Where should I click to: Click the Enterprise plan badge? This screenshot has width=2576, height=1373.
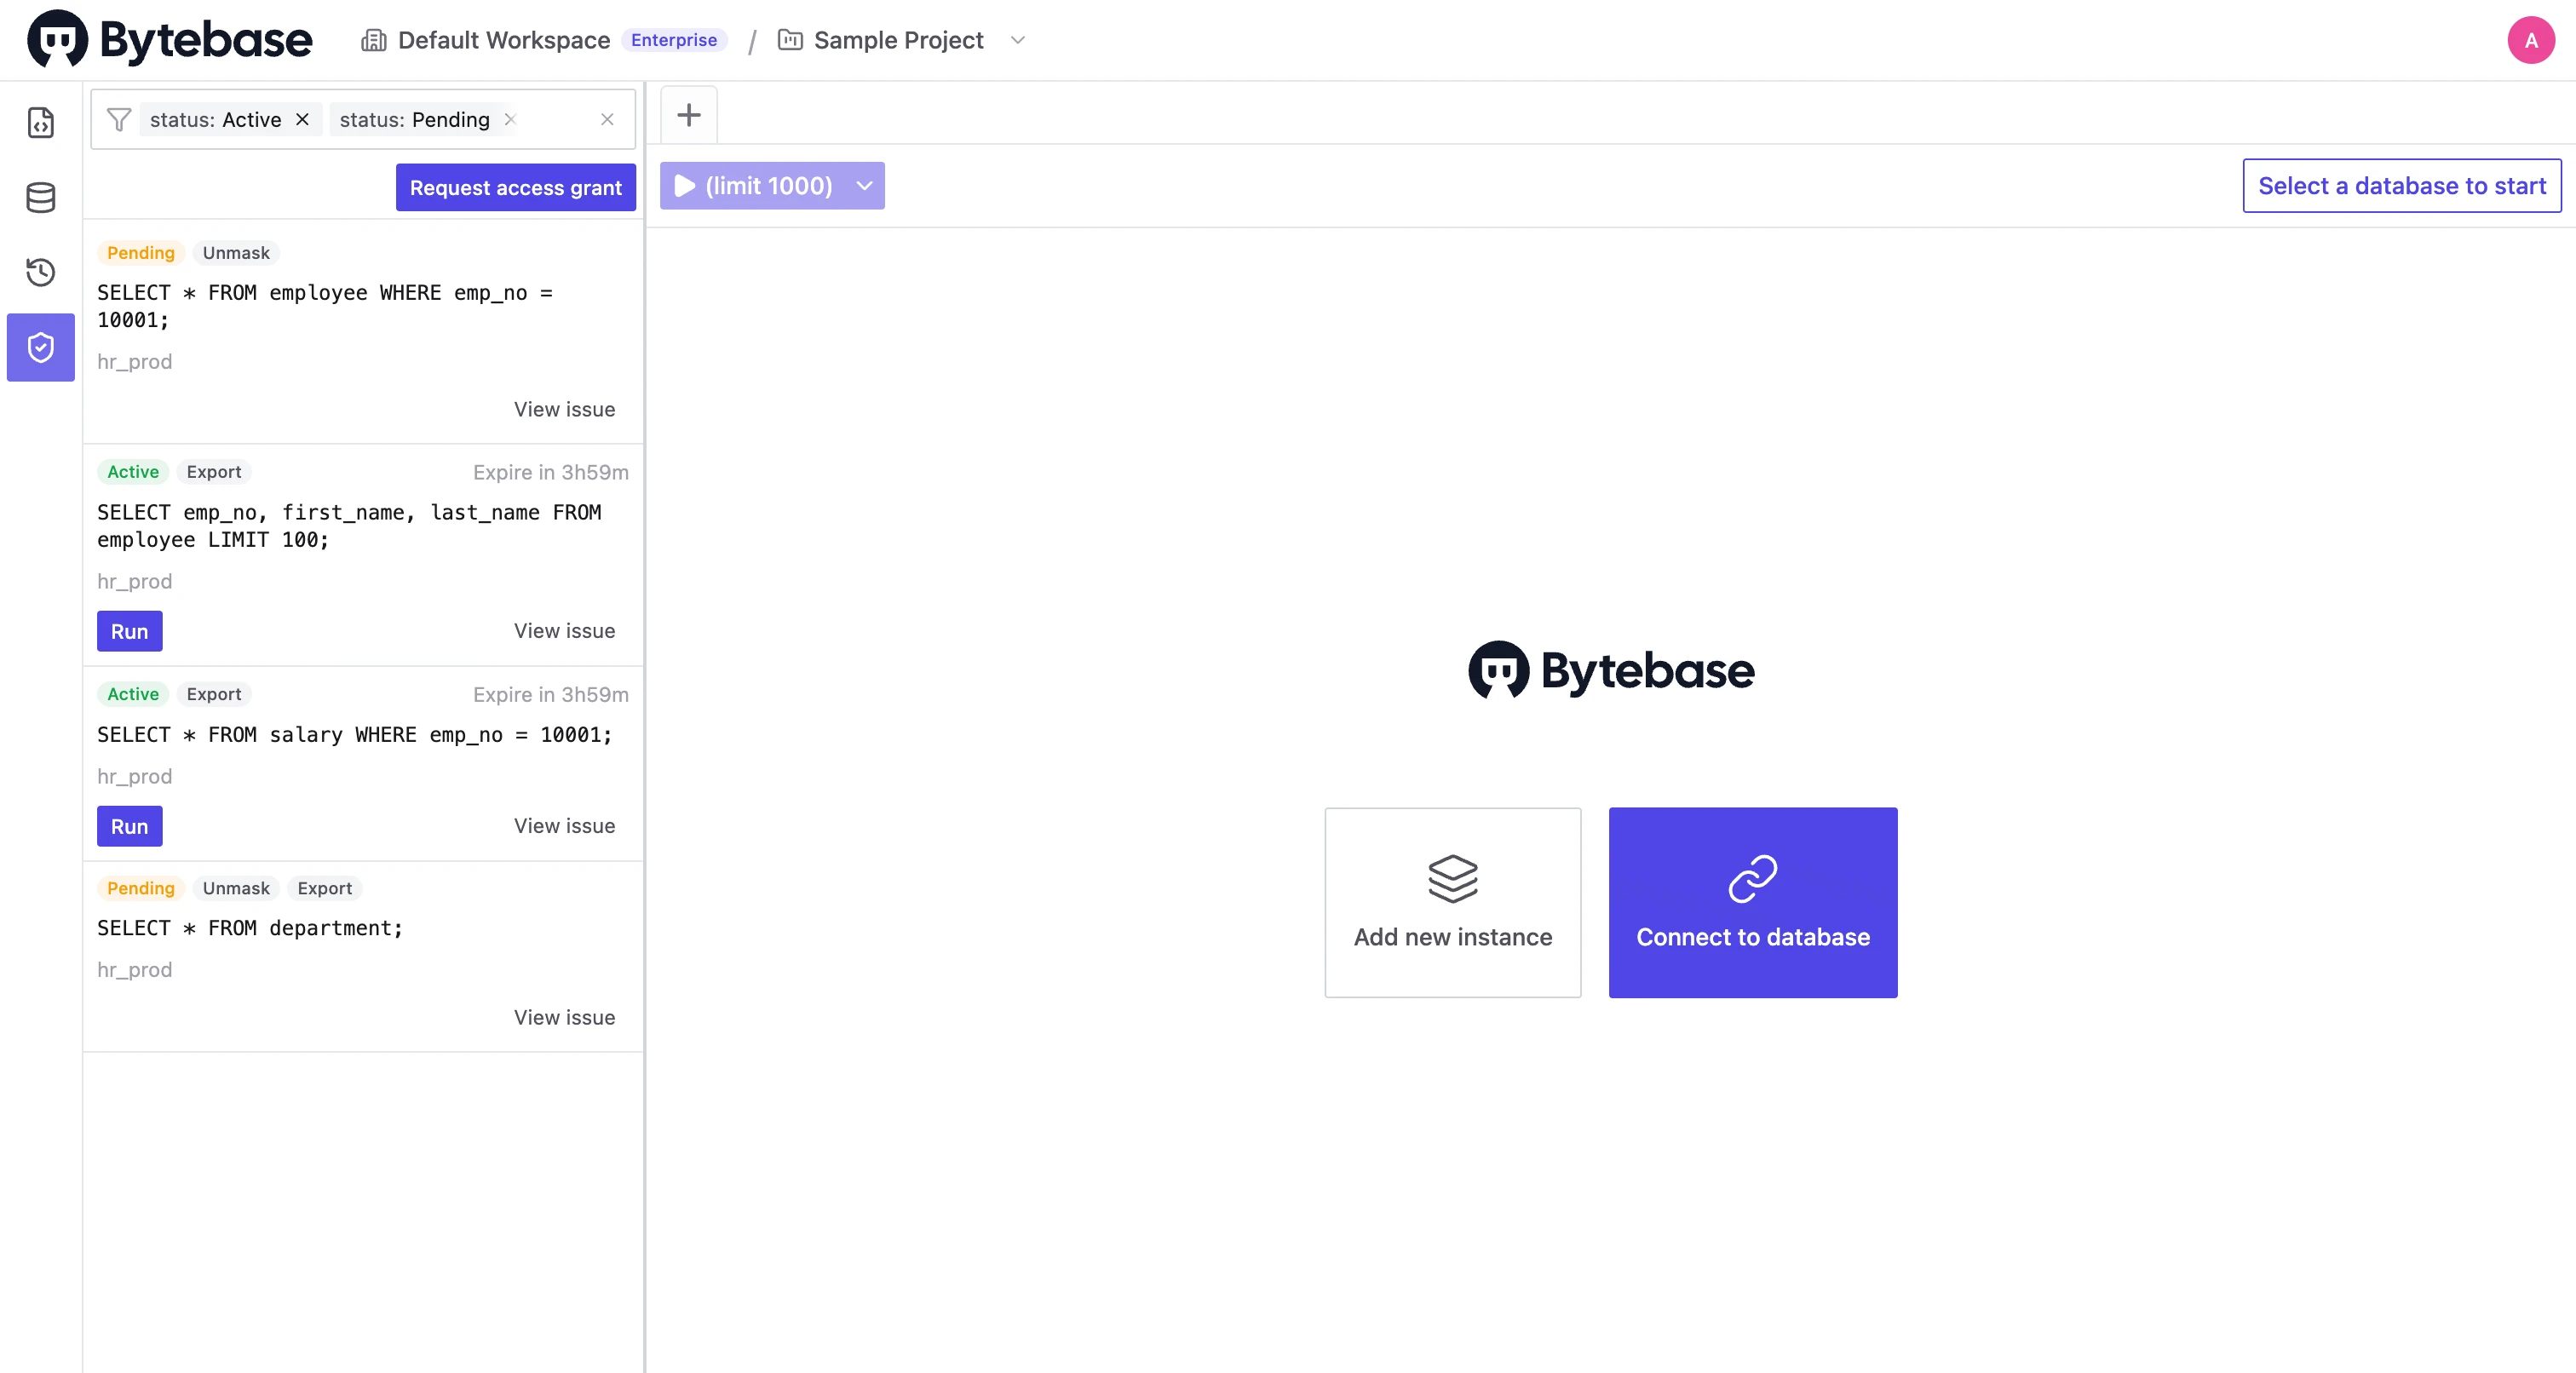tap(674, 40)
